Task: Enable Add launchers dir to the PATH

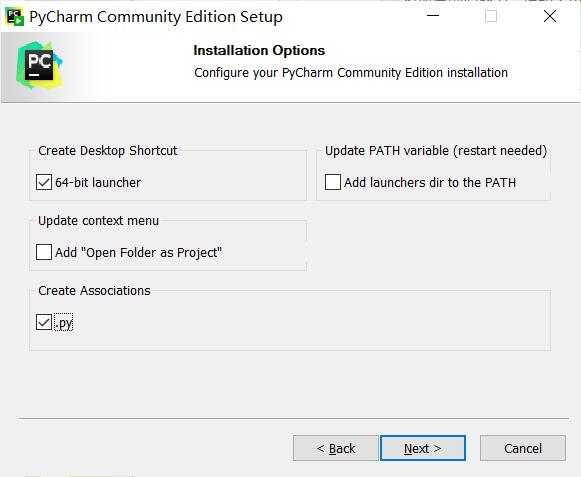Action: [333, 182]
